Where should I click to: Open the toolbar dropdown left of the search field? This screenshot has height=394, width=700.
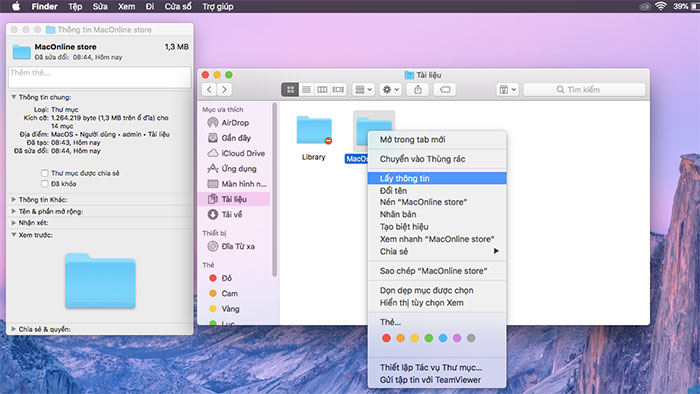pos(507,90)
